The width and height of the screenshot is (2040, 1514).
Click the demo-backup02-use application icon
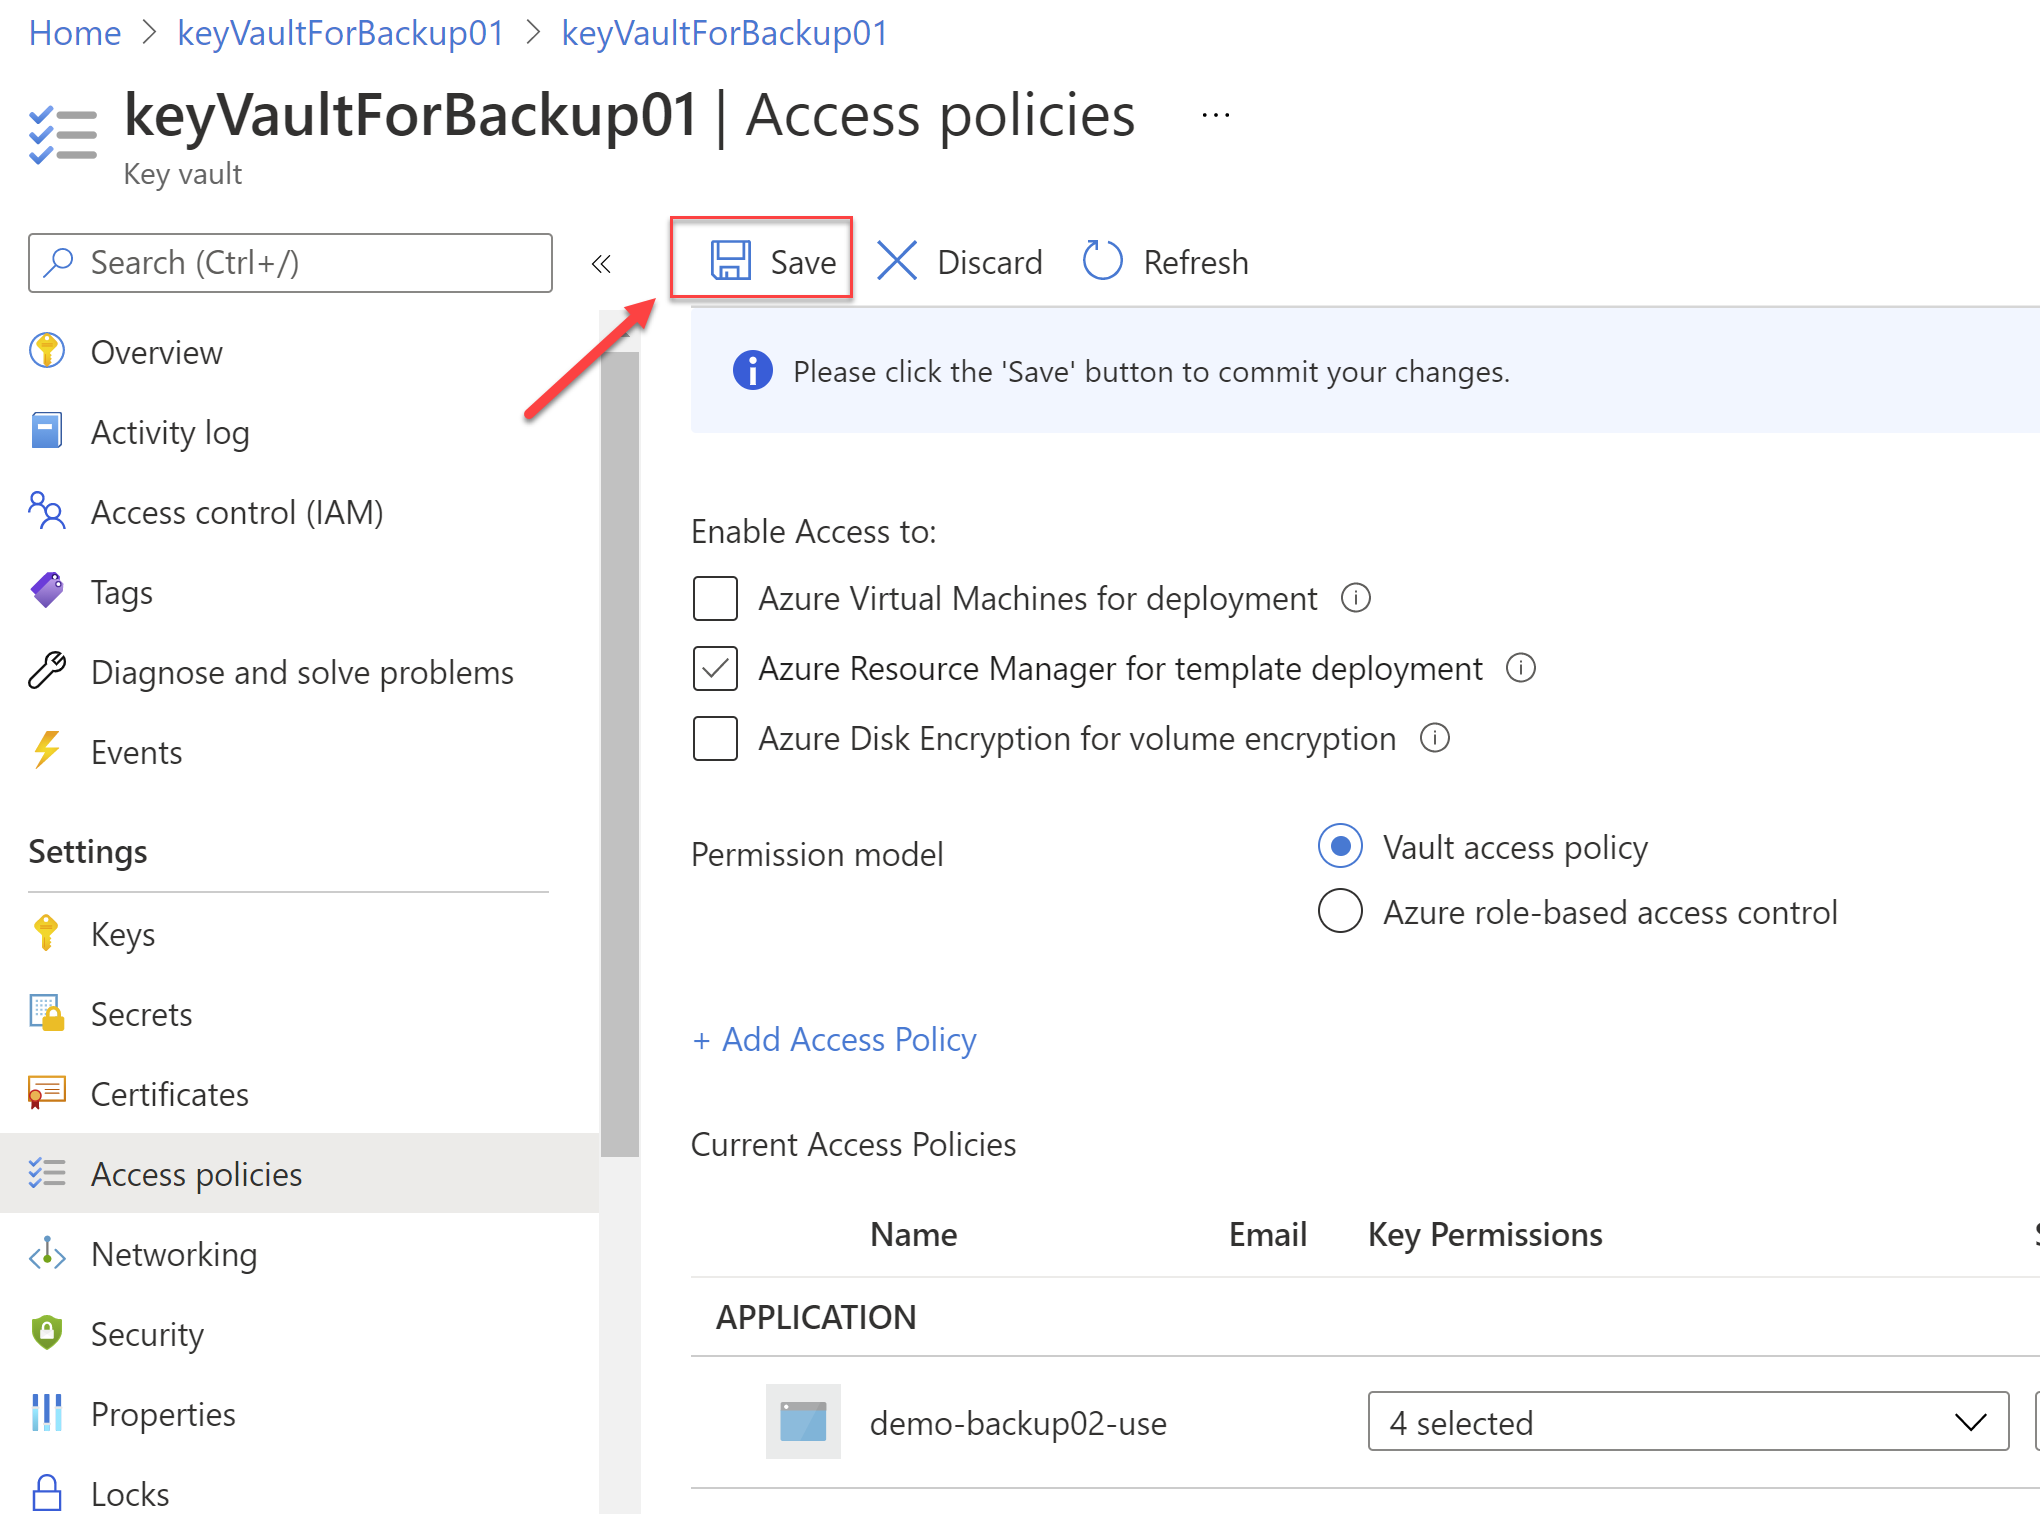(803, 1421)
